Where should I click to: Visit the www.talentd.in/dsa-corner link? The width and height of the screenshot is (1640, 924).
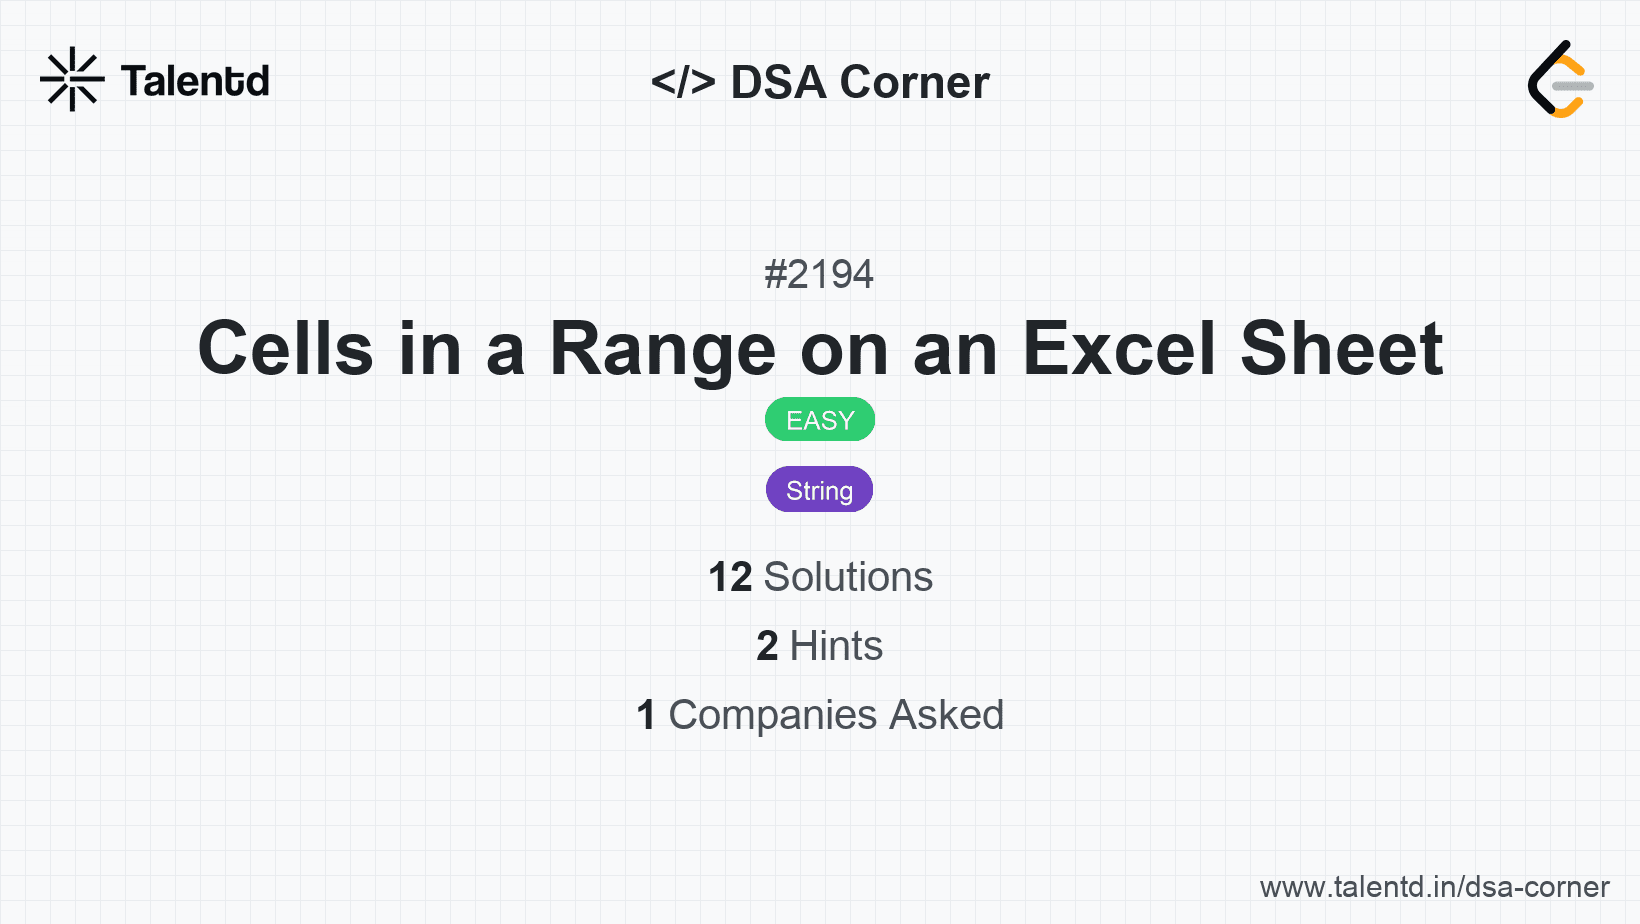(x=1434, y=887)
